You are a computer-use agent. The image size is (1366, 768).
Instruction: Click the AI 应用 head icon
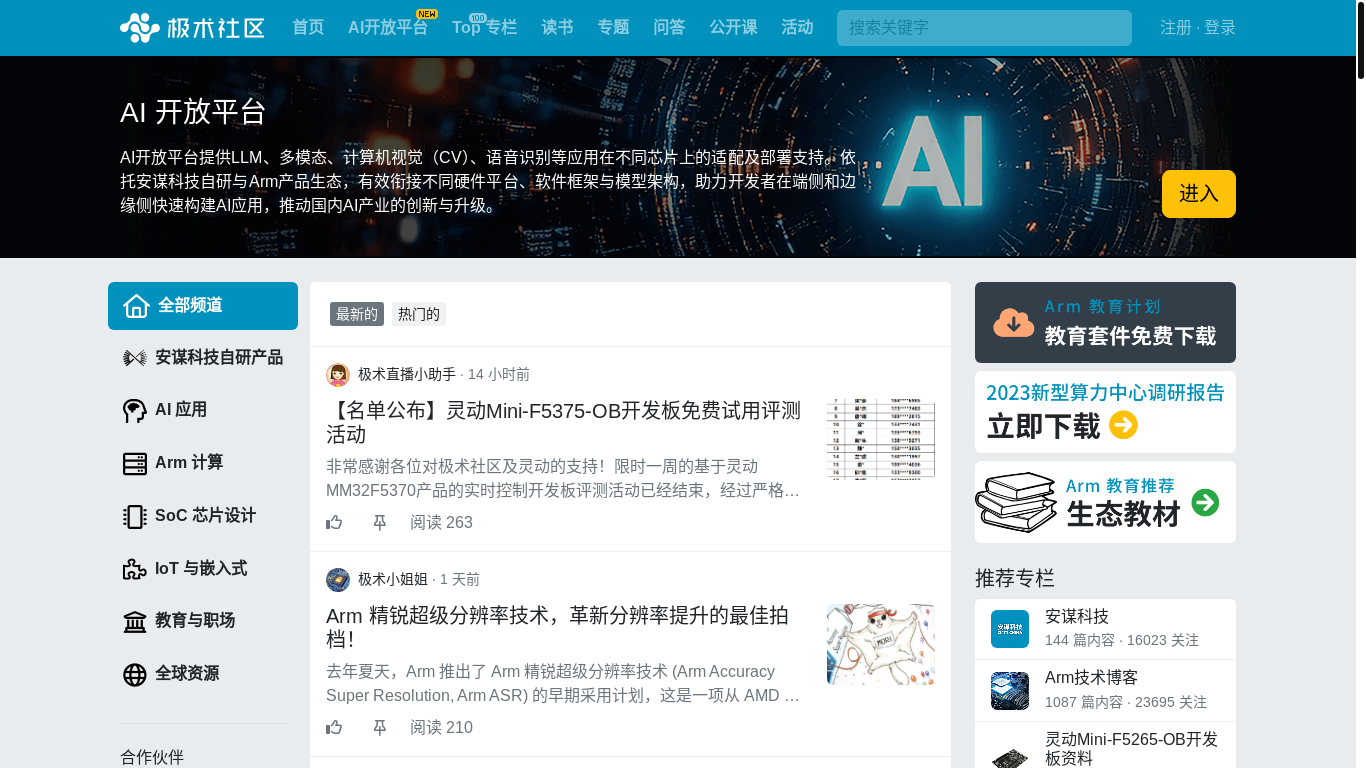coord(135,410)
